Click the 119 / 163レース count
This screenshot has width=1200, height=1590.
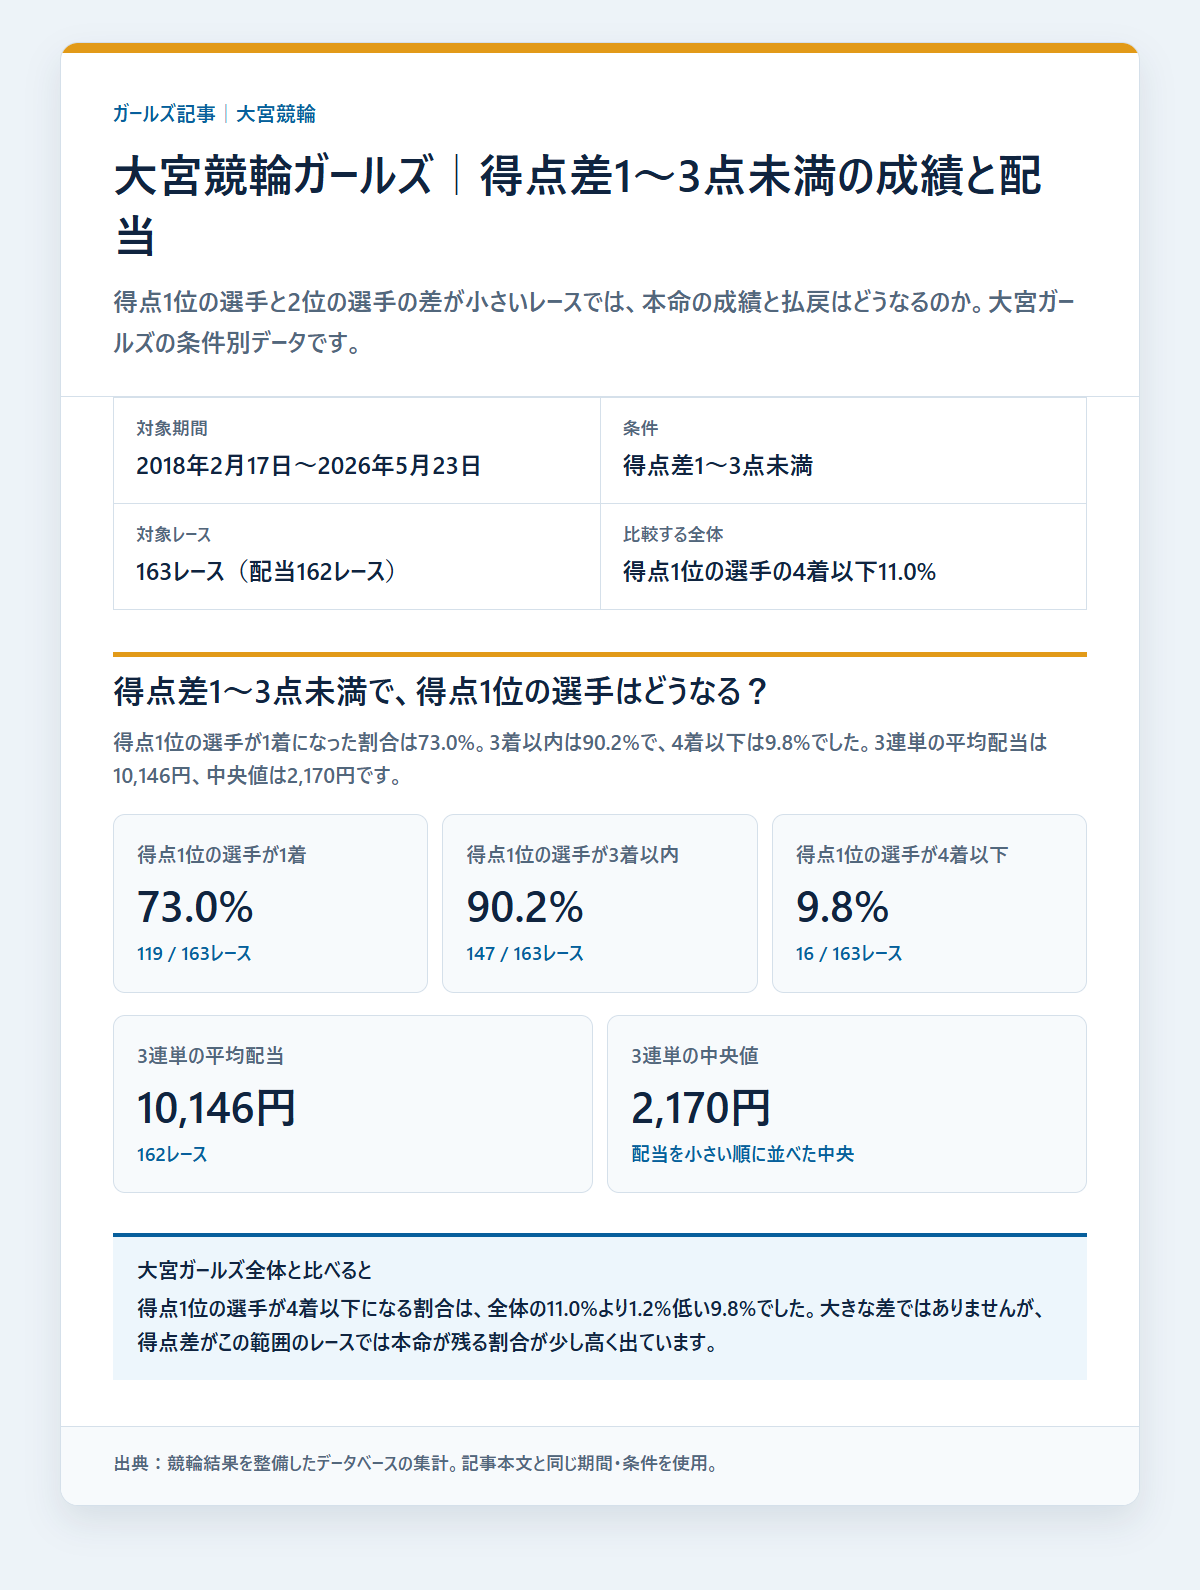tap(194, 953)
